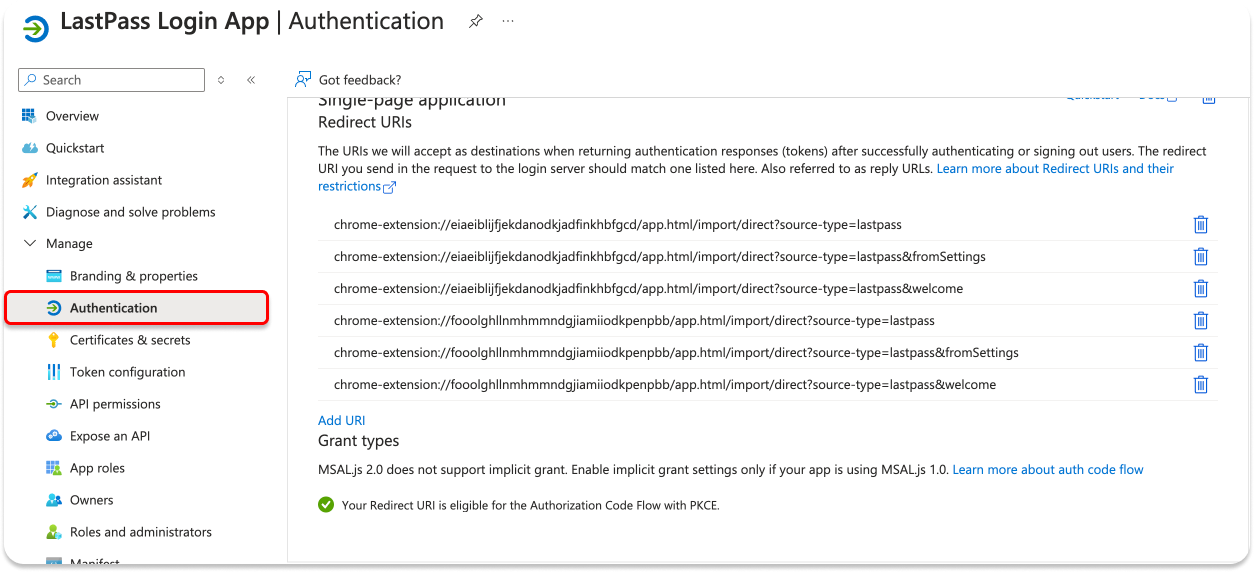Select the fooolghll lastpass&welcome URI text

pos(665,385)
